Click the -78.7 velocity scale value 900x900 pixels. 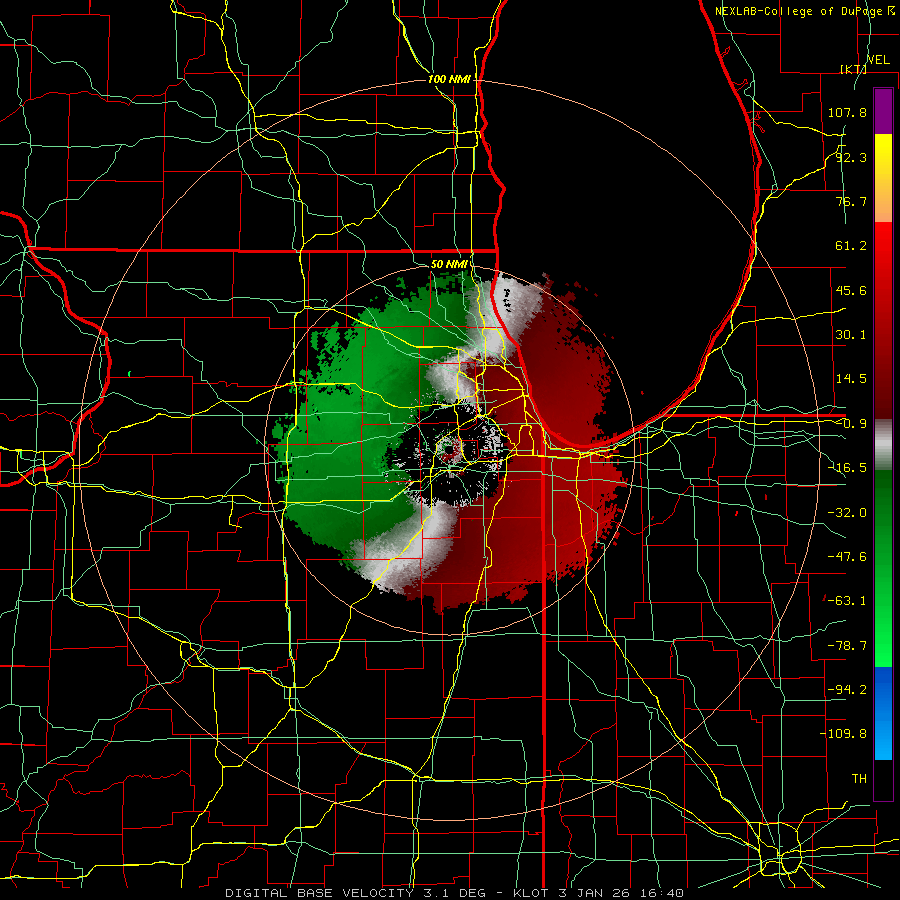[x=847, y=646]
